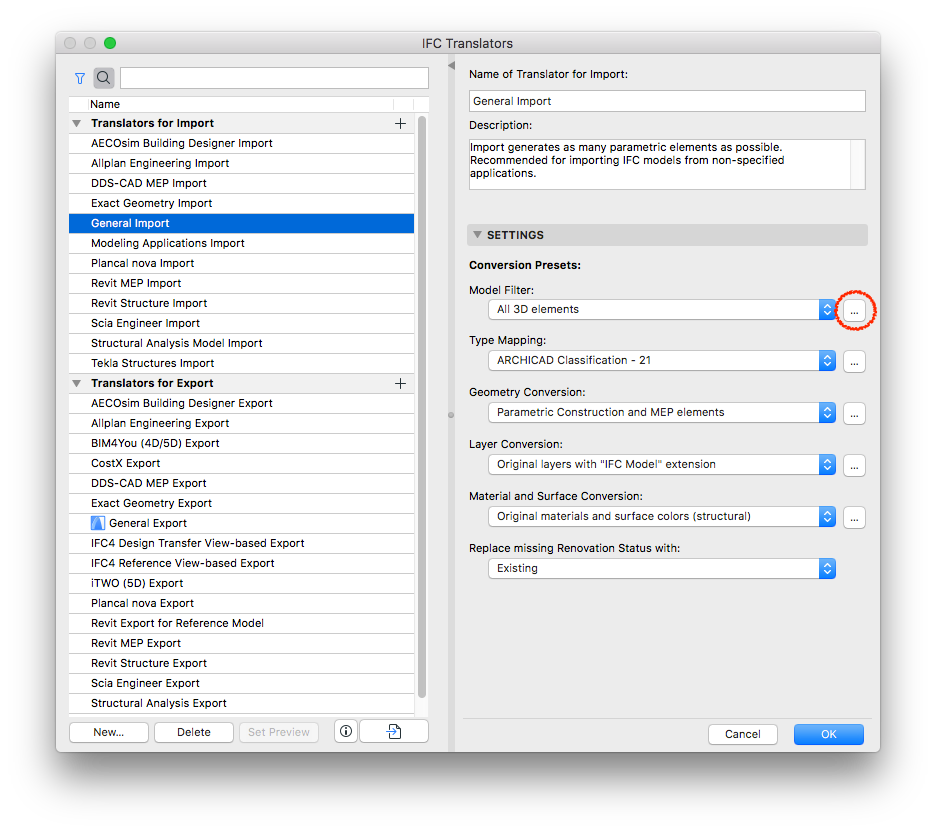Open Replace missing Renovation Status dropdown

[662, 568]
